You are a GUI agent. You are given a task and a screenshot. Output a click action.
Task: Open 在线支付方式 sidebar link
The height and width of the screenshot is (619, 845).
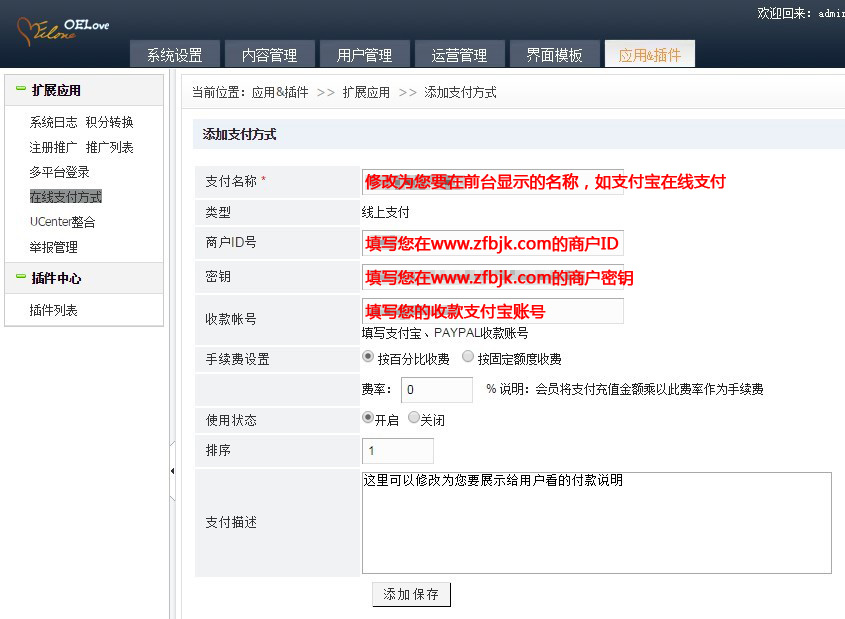66,197
